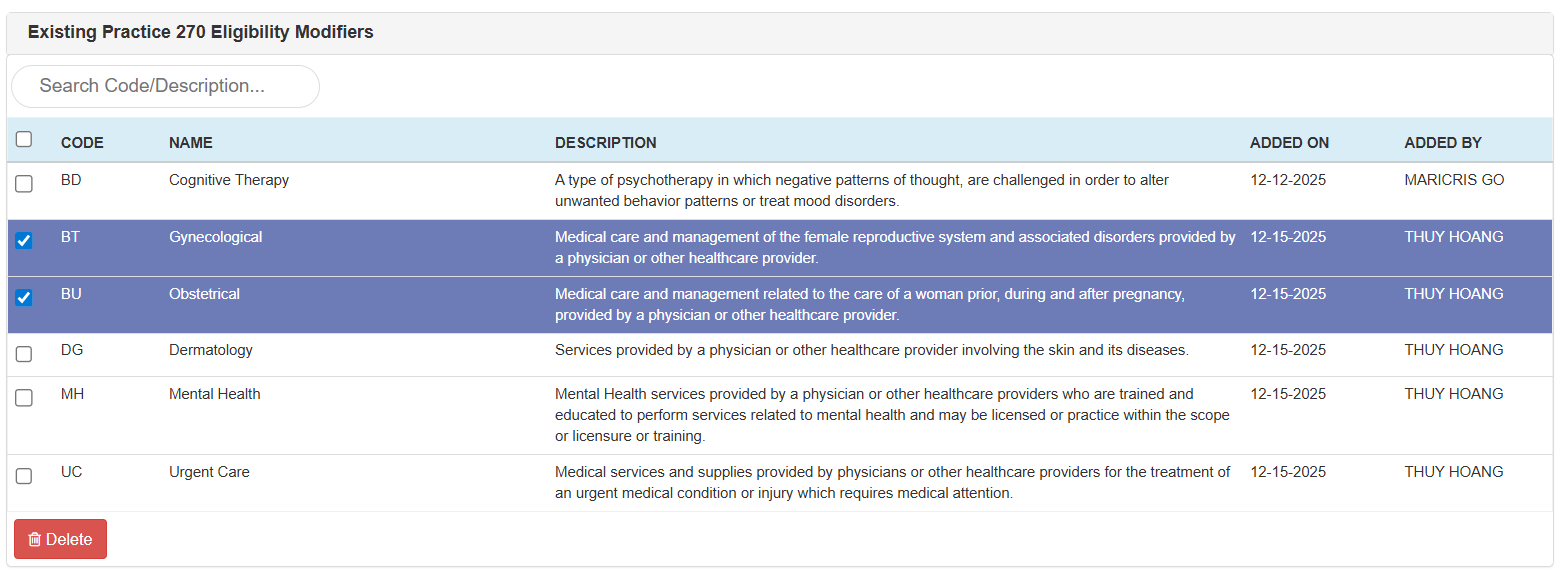Click the Existing Practice 270 Eligibility Modifiers heading
Image resolution: width=1562 pixels, height=577 pixels.
[x=200, y=32]
